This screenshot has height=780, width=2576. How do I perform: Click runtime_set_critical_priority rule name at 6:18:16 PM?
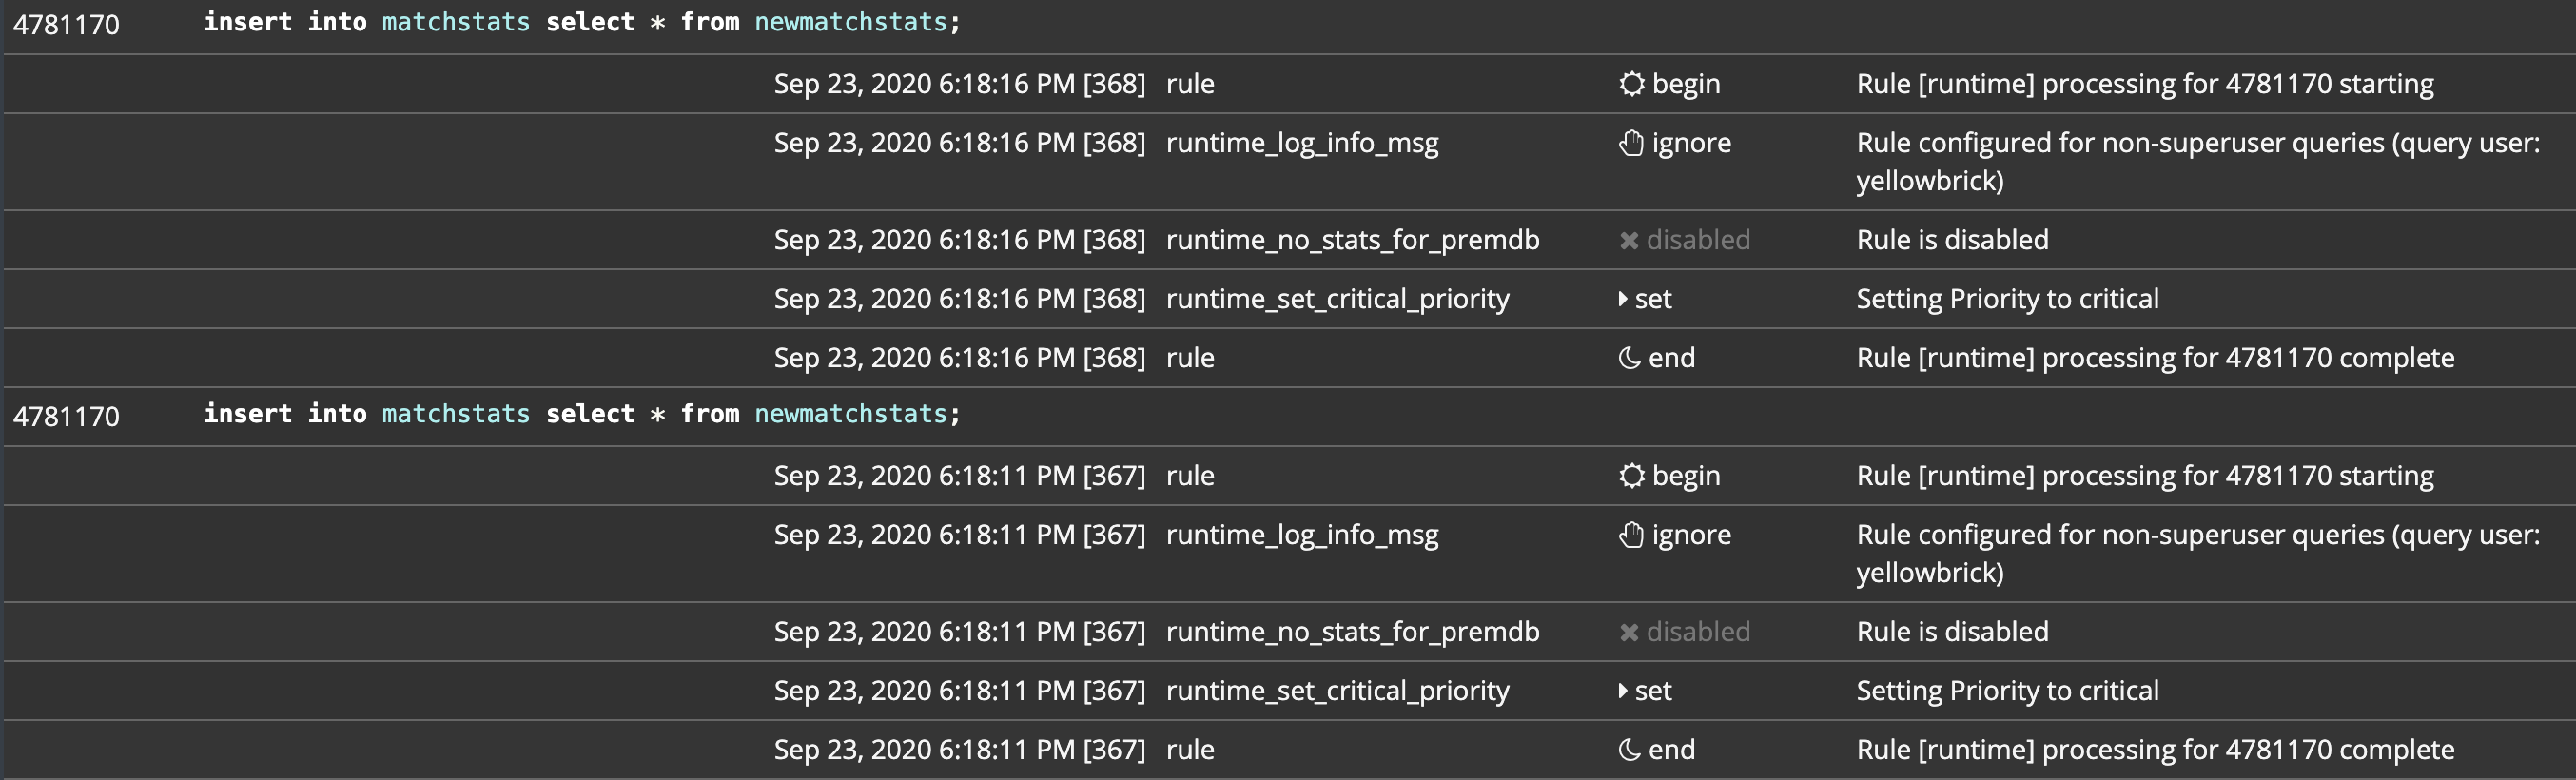(1337, 299)
